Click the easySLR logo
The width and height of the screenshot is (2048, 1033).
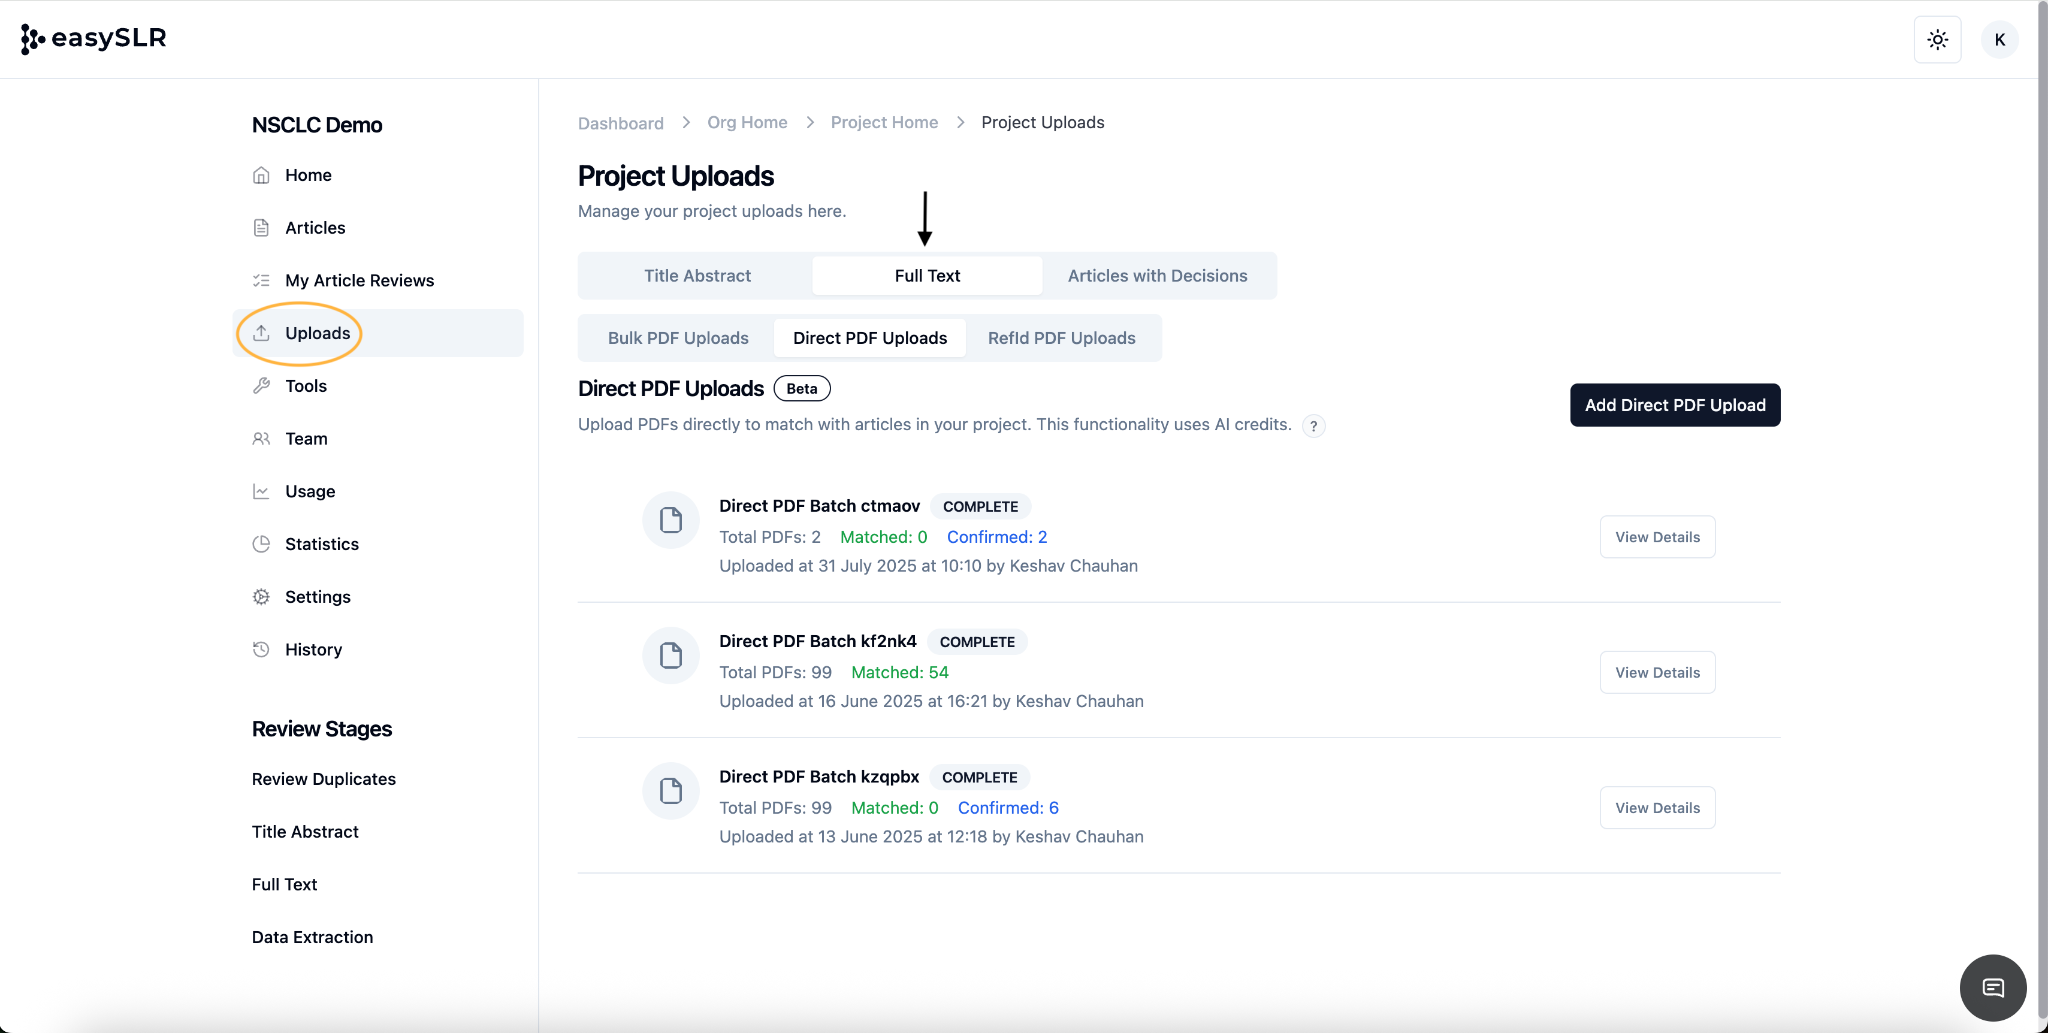(x=94, y=38)
